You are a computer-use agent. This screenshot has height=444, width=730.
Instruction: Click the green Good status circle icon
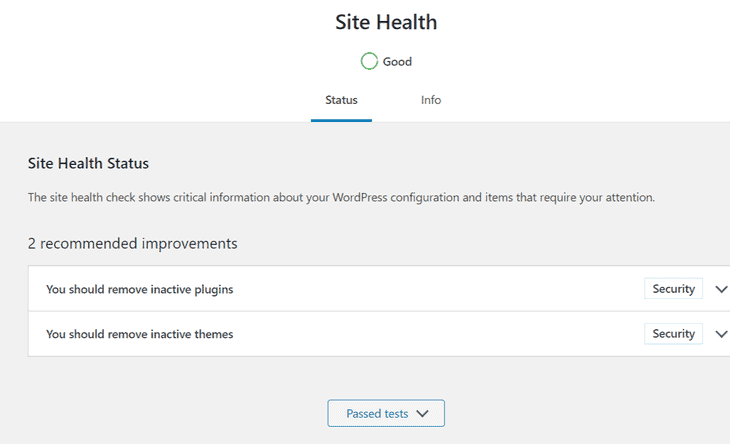(369, 61)
